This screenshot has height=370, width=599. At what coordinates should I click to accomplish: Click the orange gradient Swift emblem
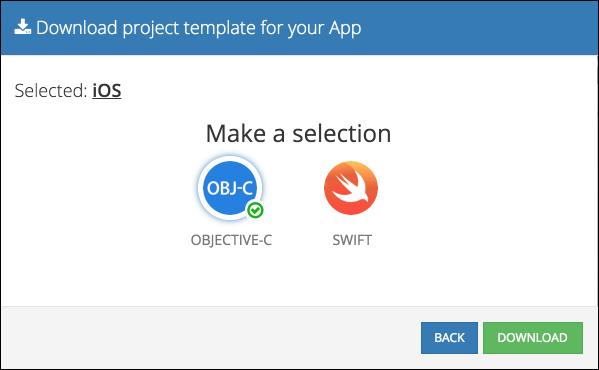point(351,188)
